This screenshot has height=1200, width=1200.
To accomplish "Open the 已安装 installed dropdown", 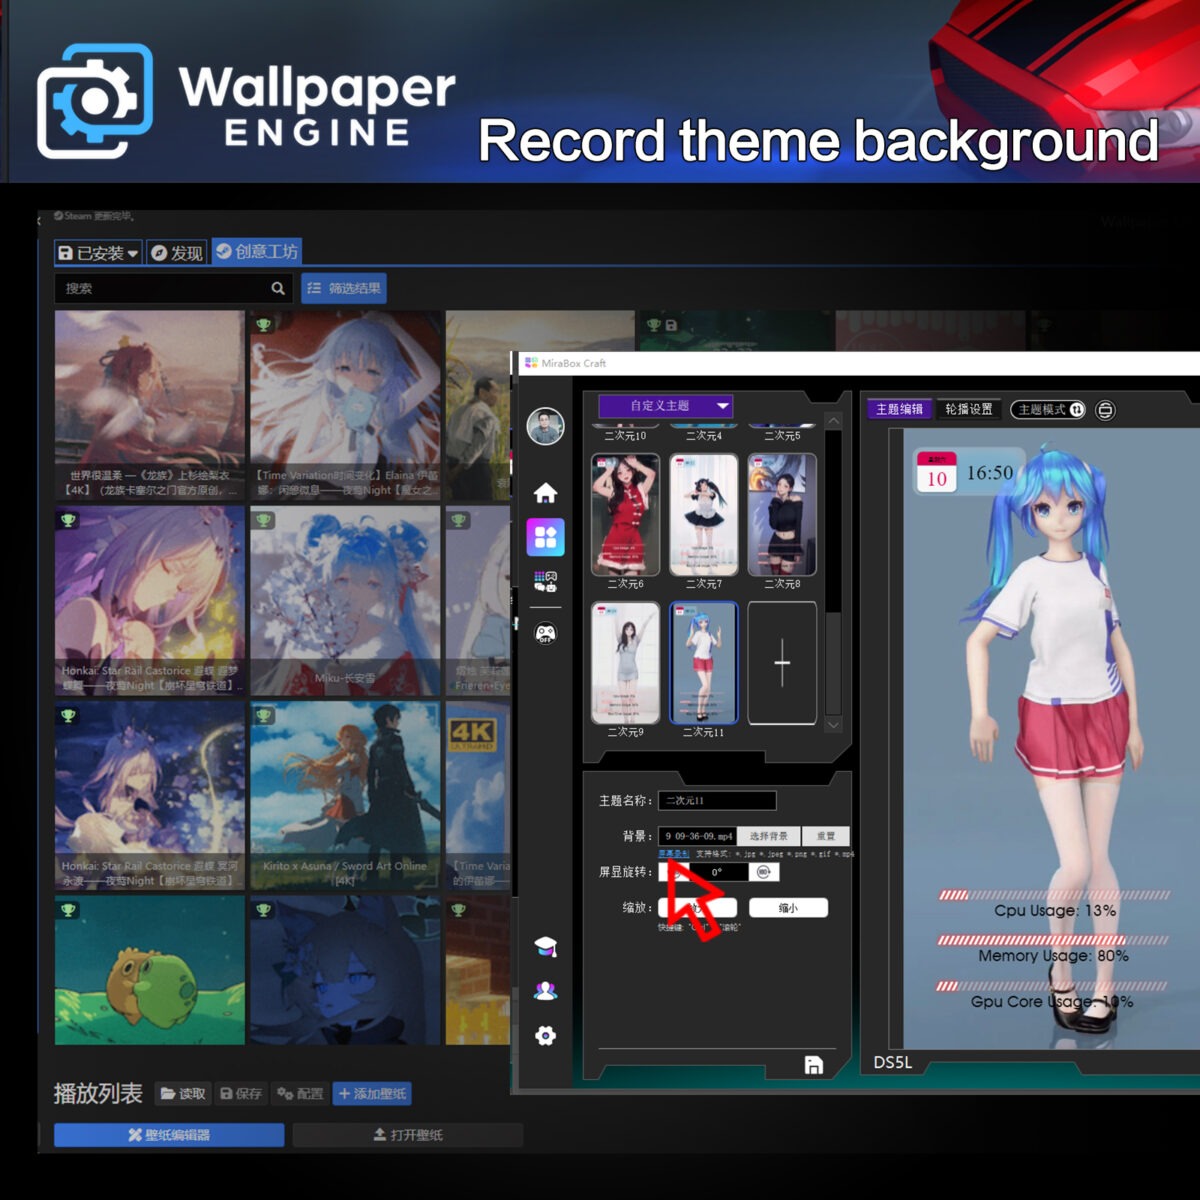I will [98, 253].
